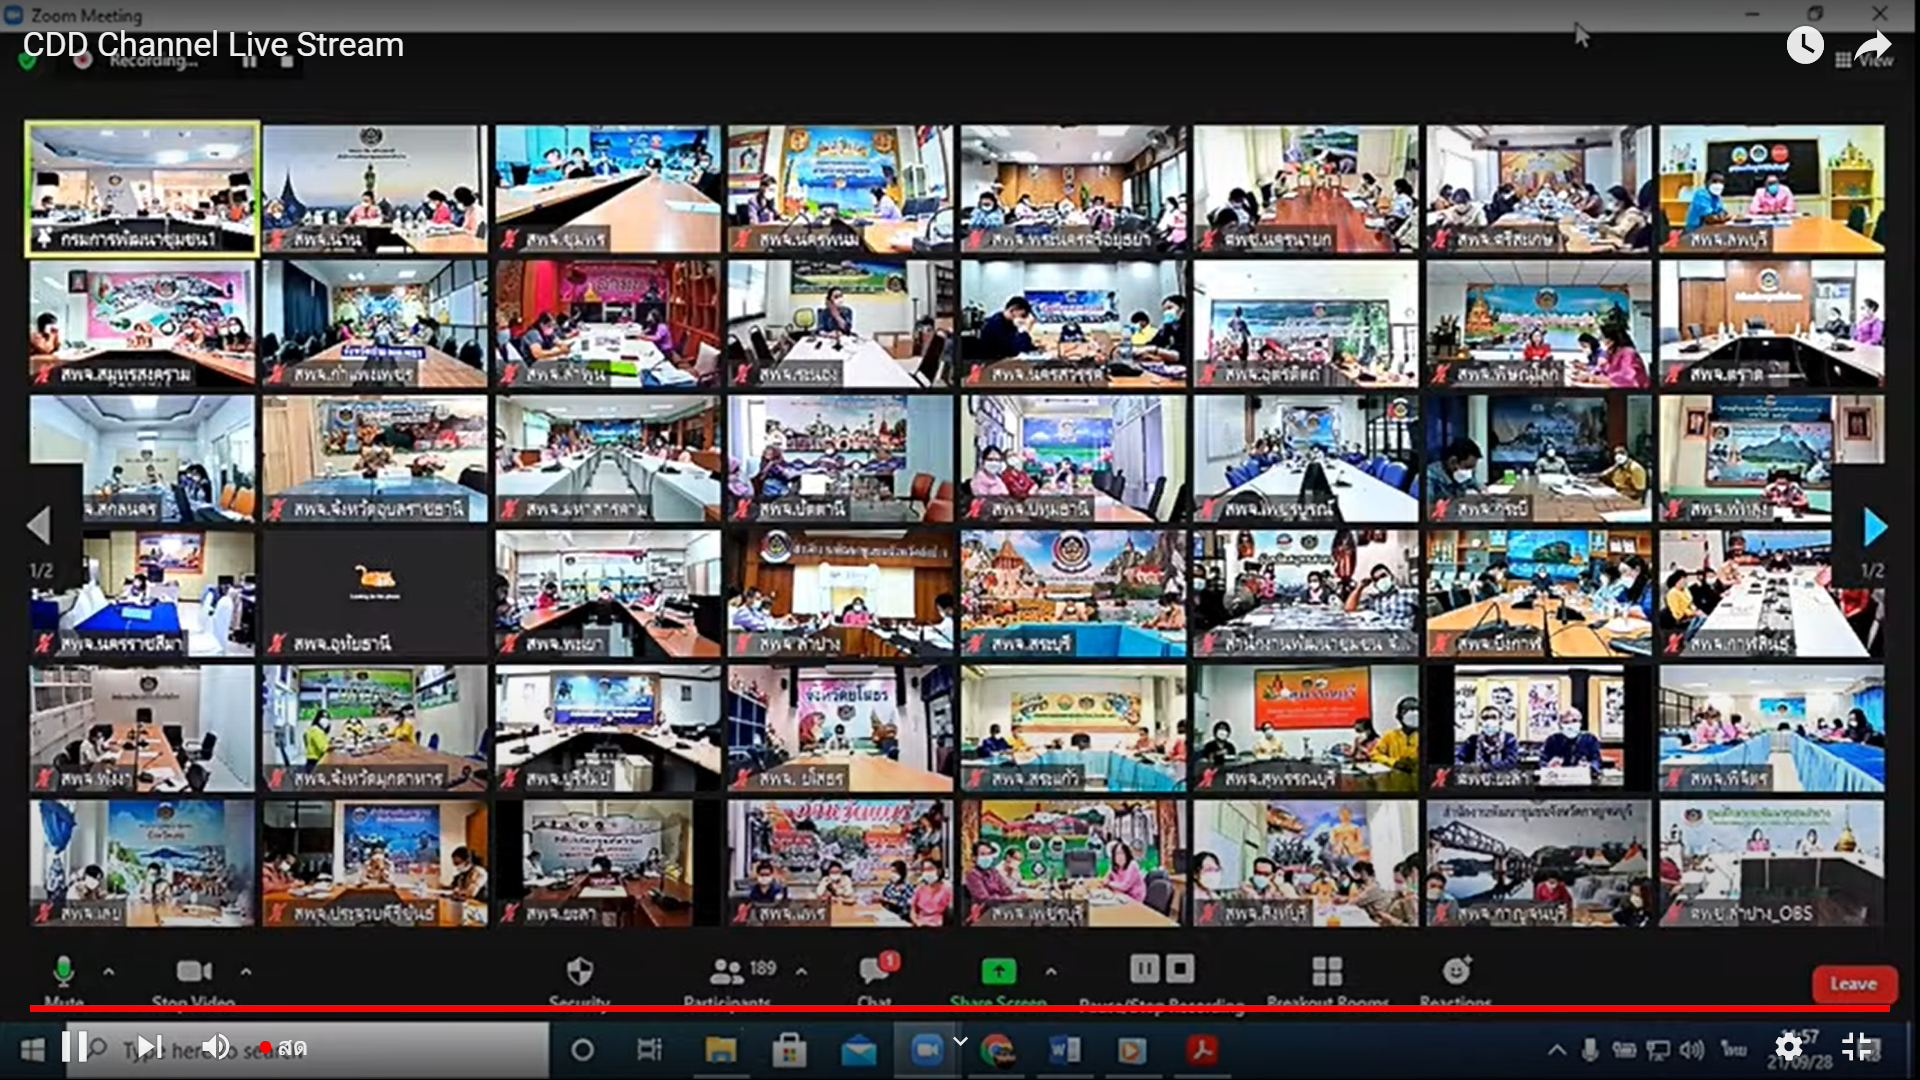The width and height of the screenshot is (1920, 1080).
Task: Open Chat with the notification badge
Action: [x=877, y=968]
